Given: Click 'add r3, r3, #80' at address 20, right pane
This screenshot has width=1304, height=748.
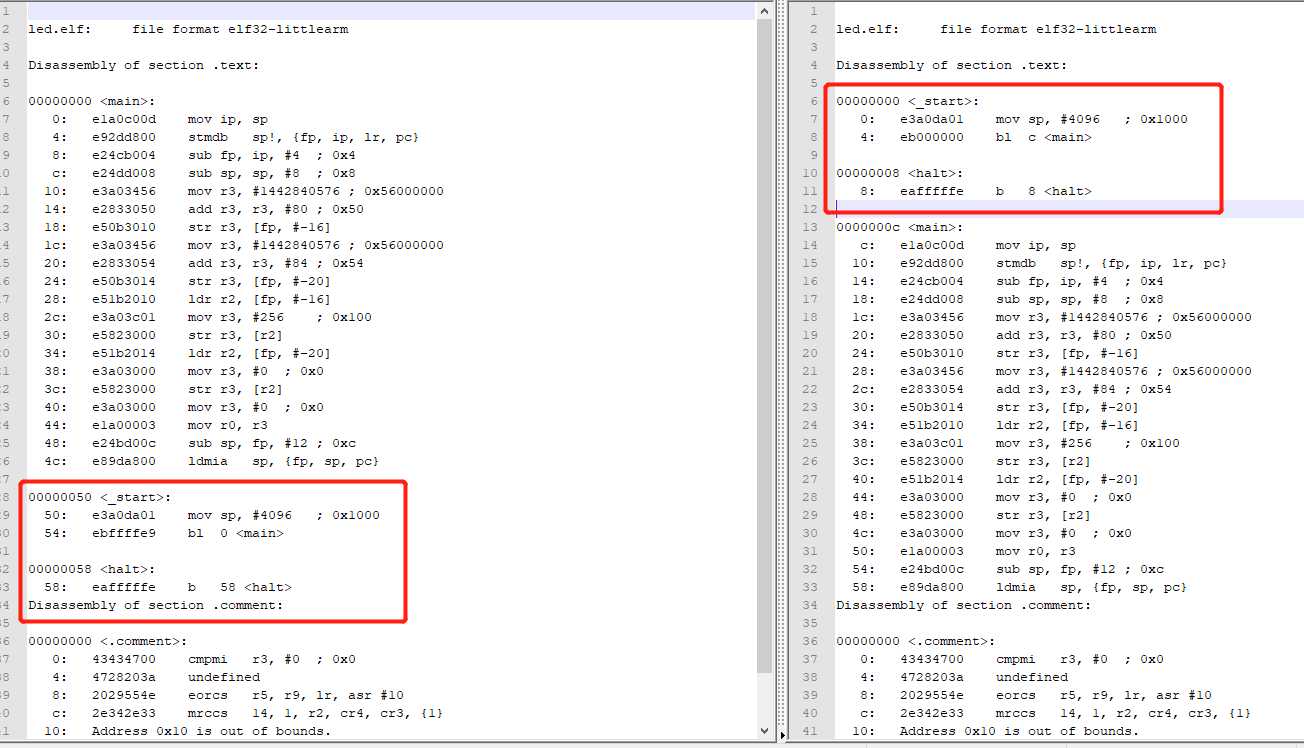Looking at the screenshot, I should pos(1083,335).
